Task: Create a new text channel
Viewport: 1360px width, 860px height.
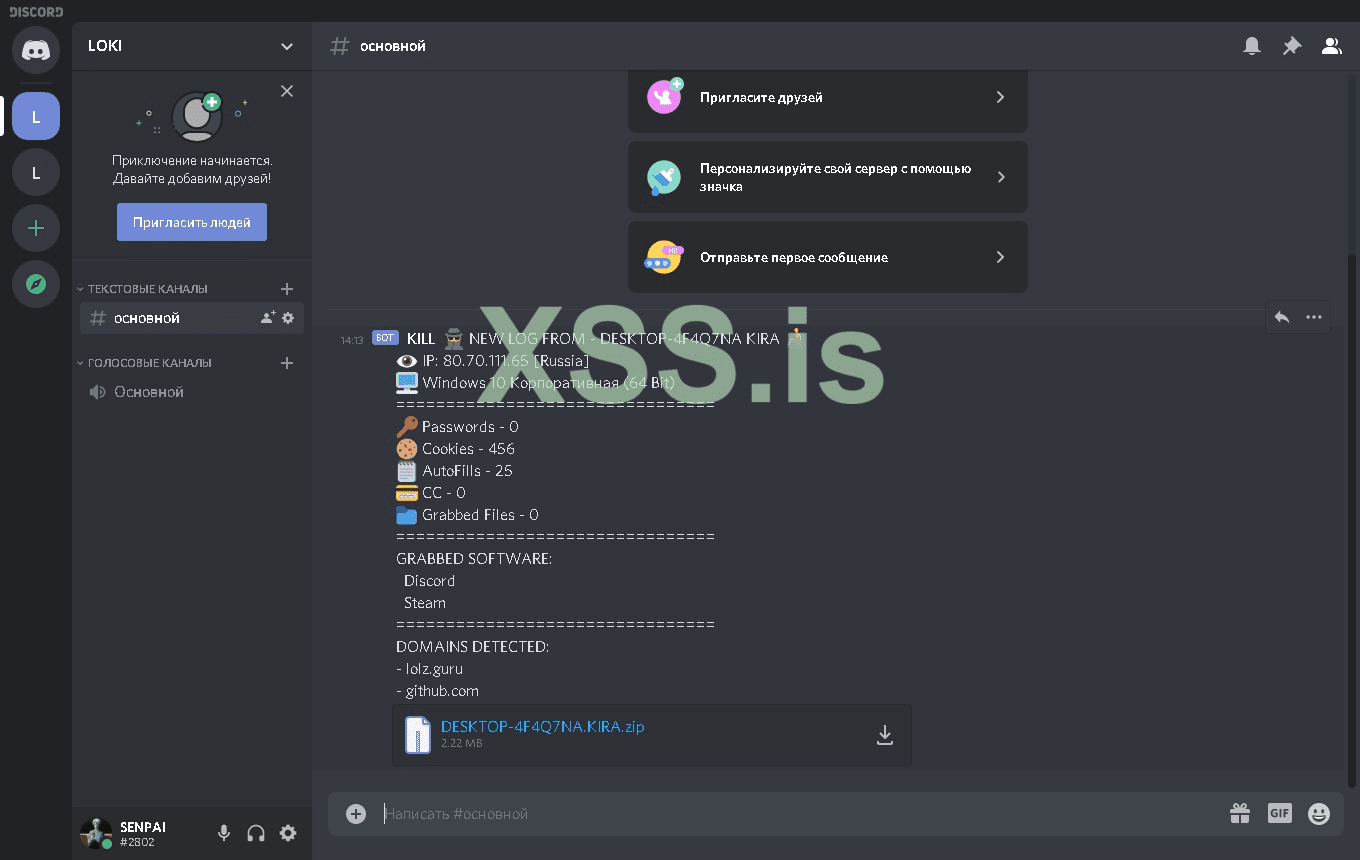Action: pos(287,289)
